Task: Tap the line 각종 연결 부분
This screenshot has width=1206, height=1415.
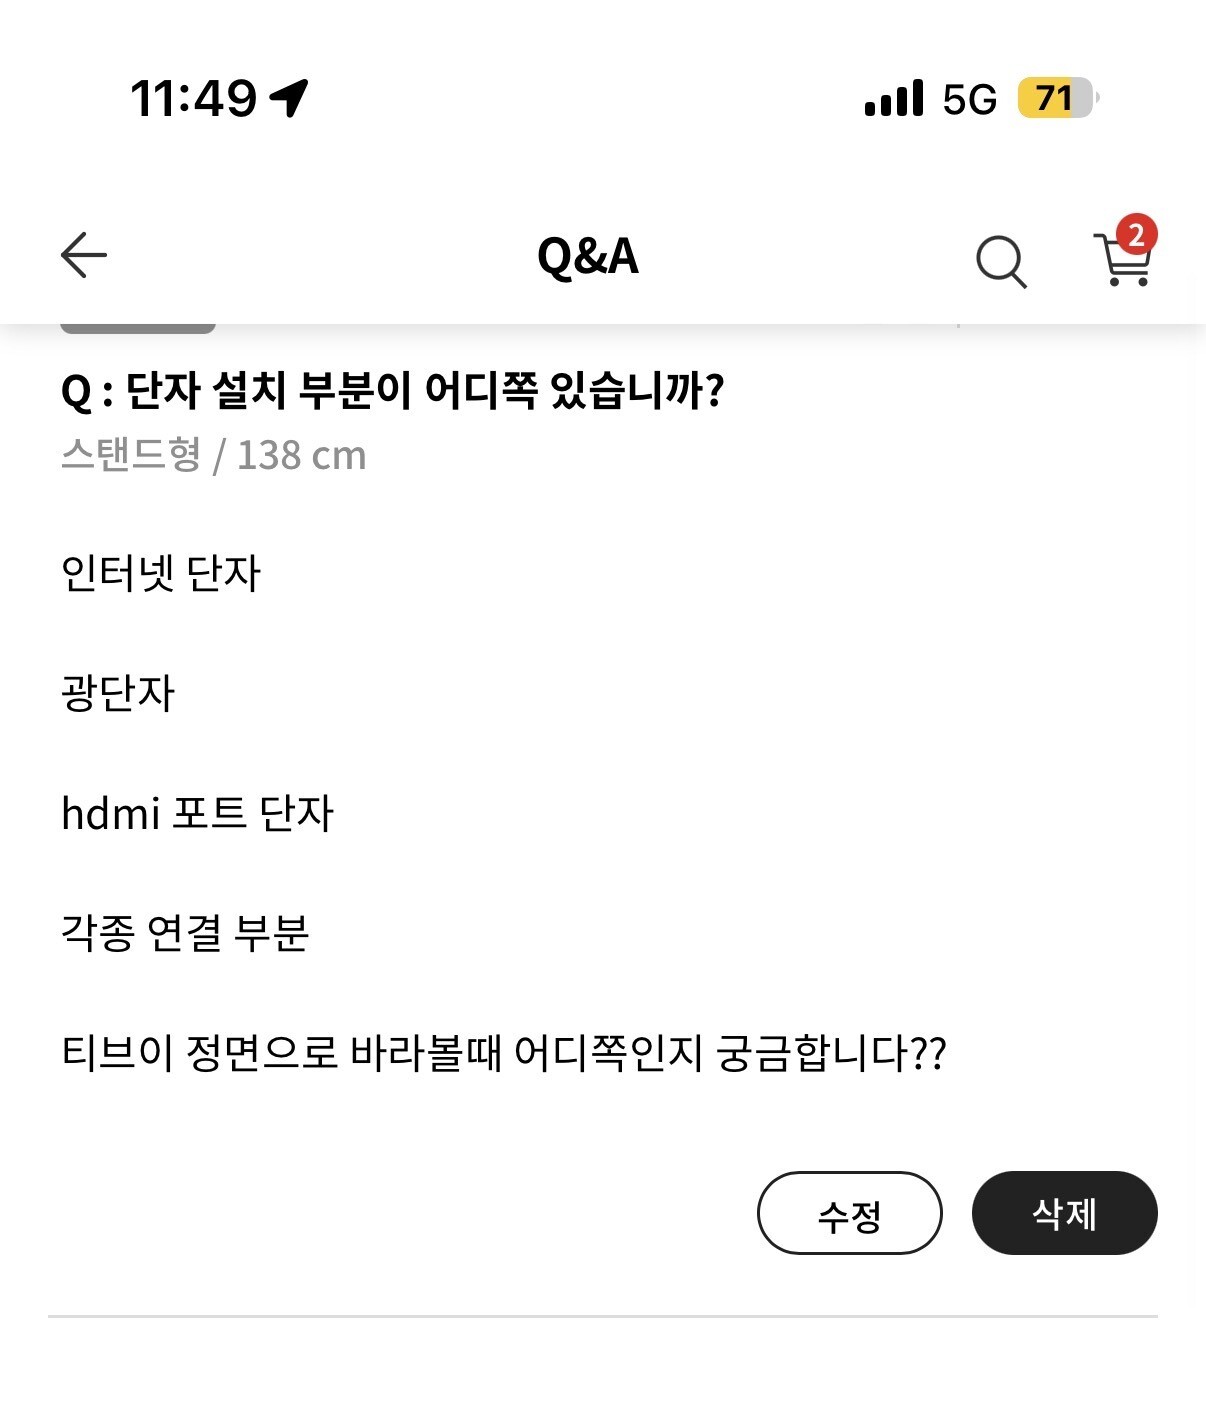Action: click(x=185, y=933)
